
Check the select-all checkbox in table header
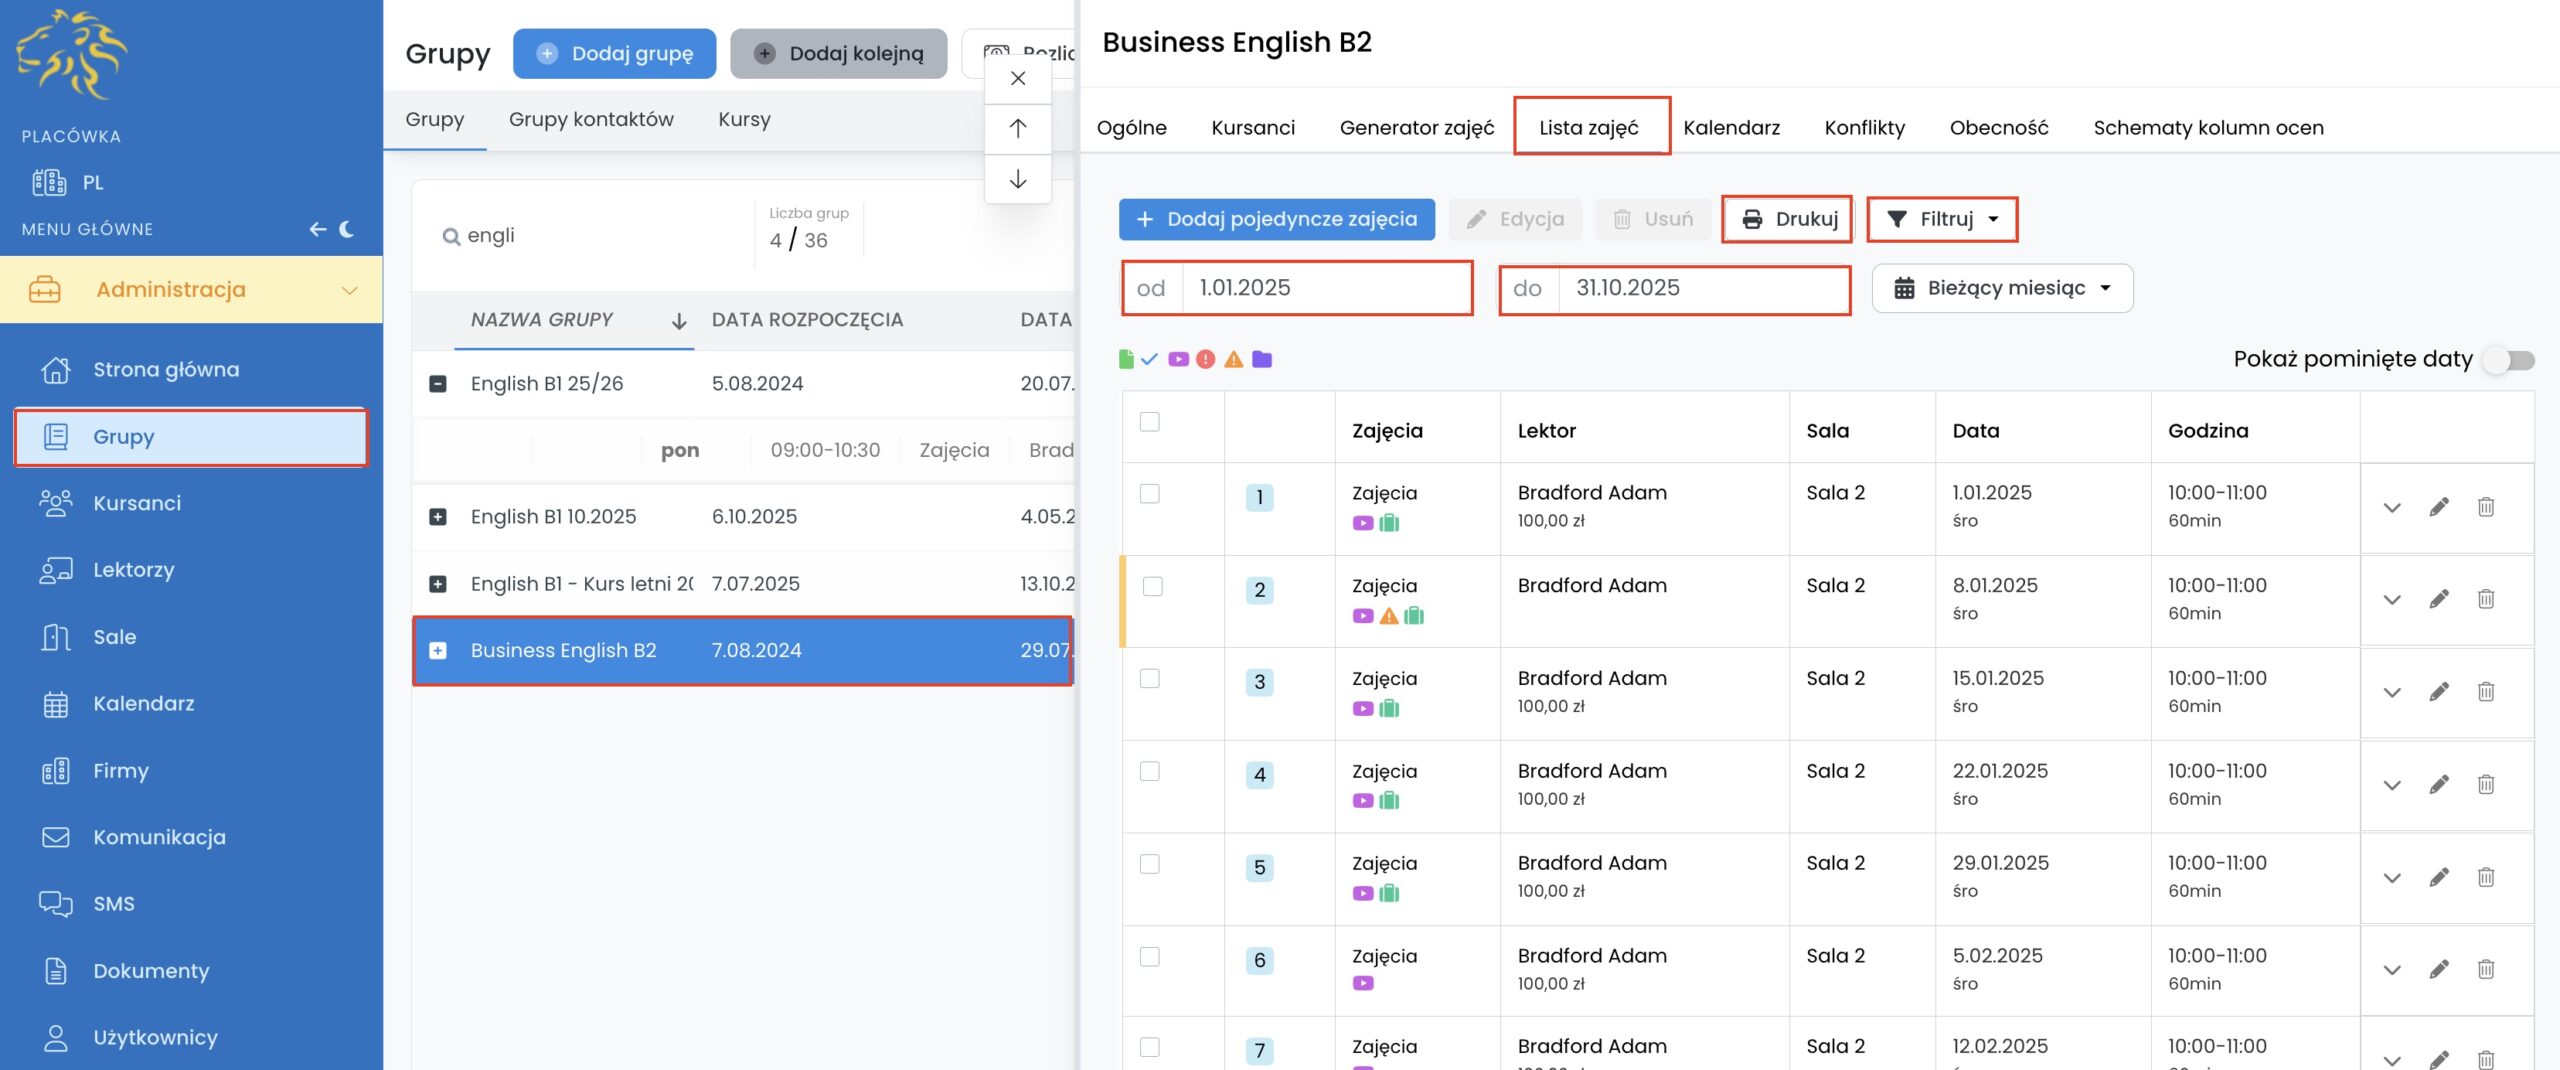coord(1150,422)
